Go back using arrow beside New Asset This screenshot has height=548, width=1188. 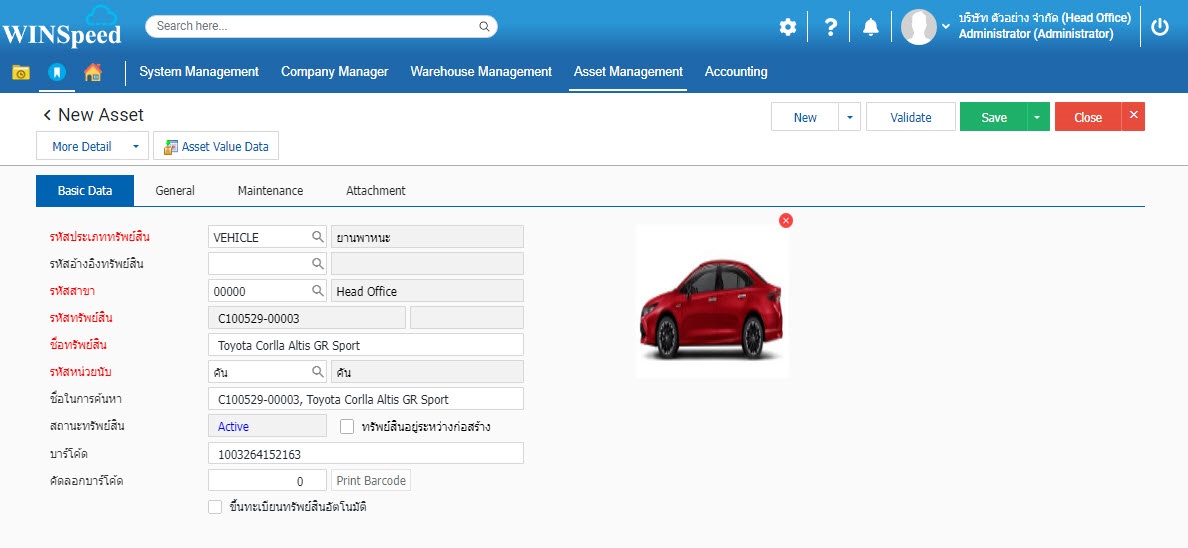tap(47, 115)
